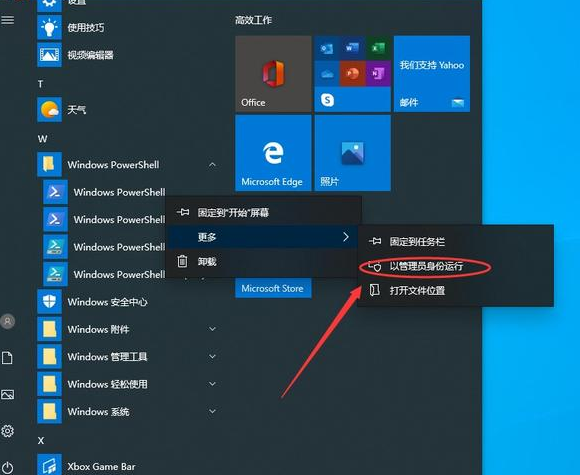
Task: Open the 更多 submenu arrow
Action: click(345, 237)
